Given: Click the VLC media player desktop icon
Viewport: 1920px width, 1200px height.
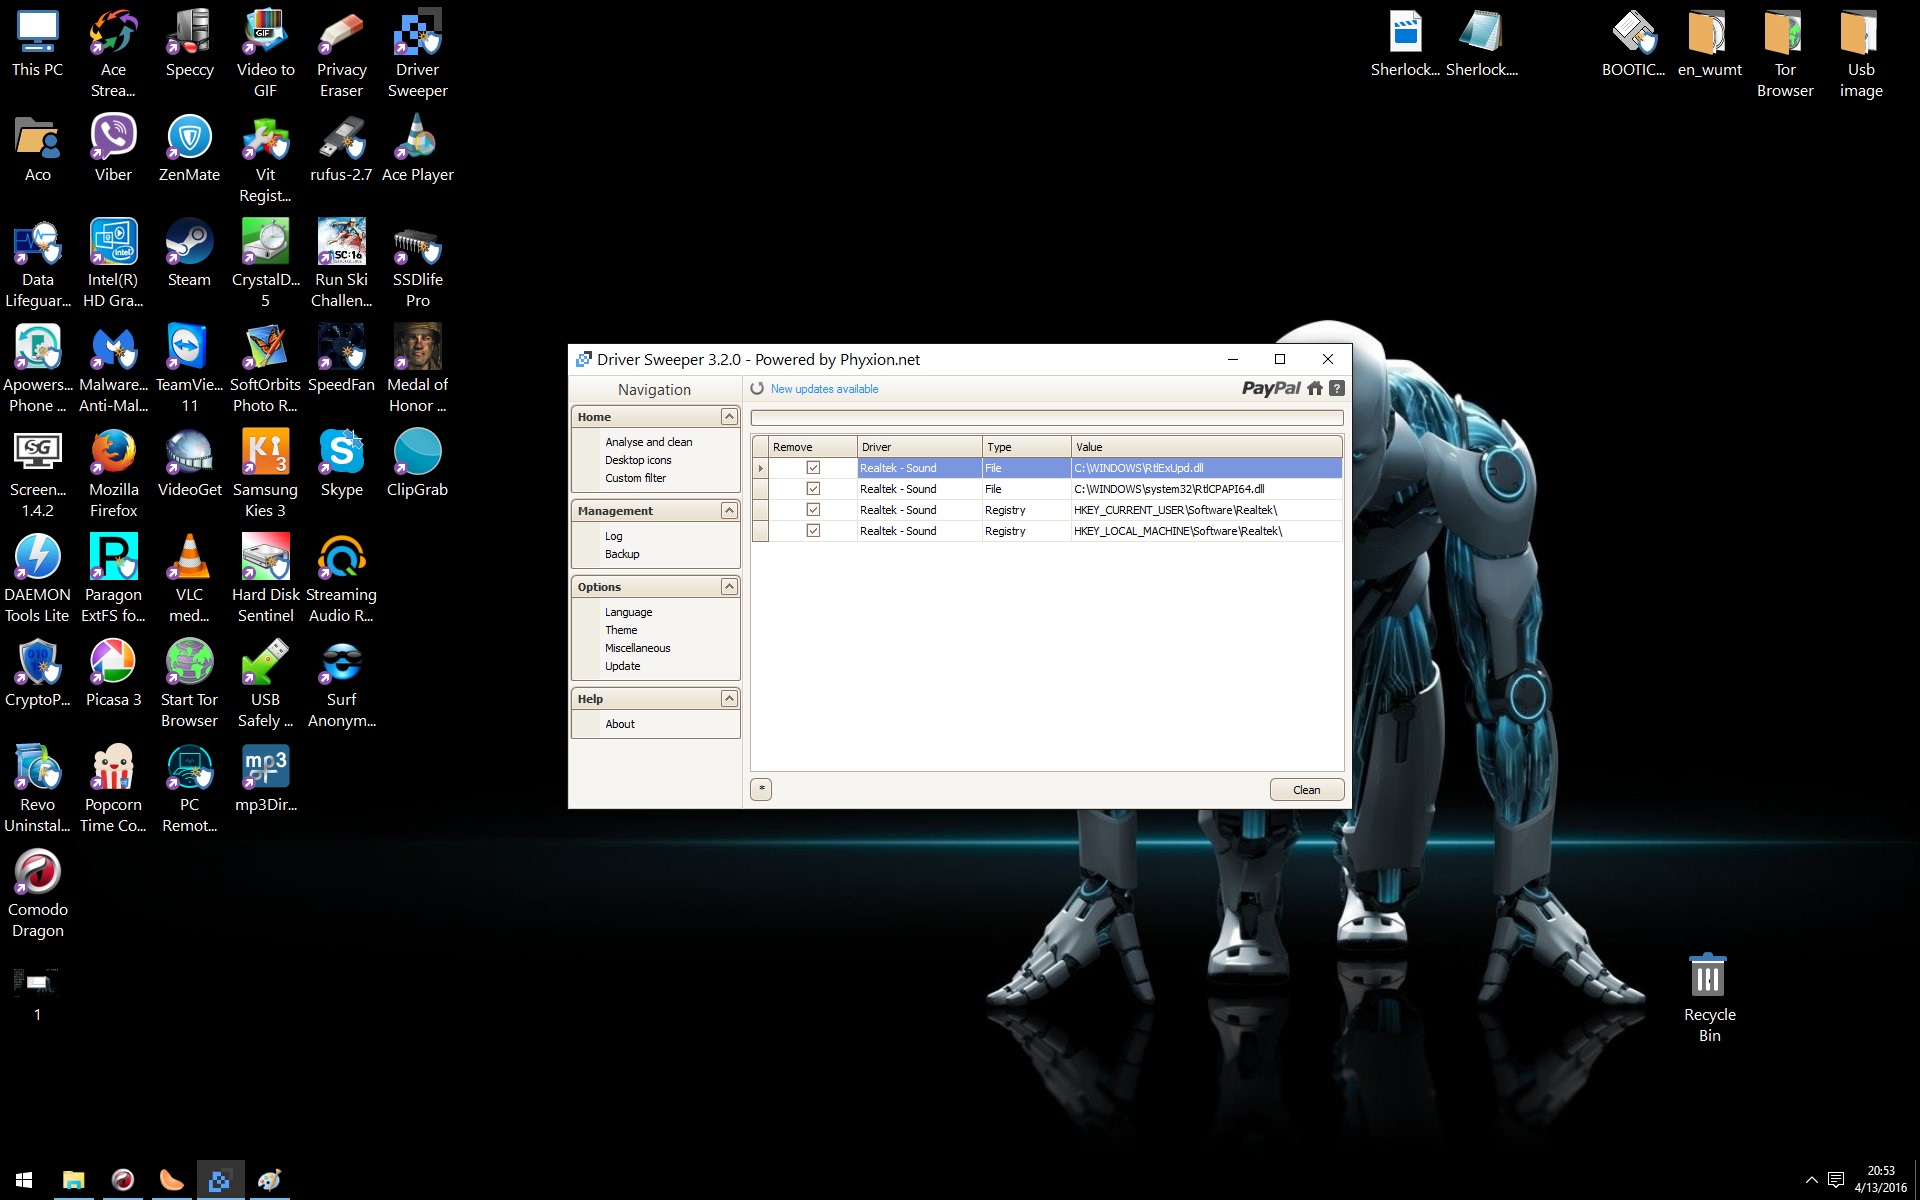Looking at the screenshot, I should tap(189, 578).
